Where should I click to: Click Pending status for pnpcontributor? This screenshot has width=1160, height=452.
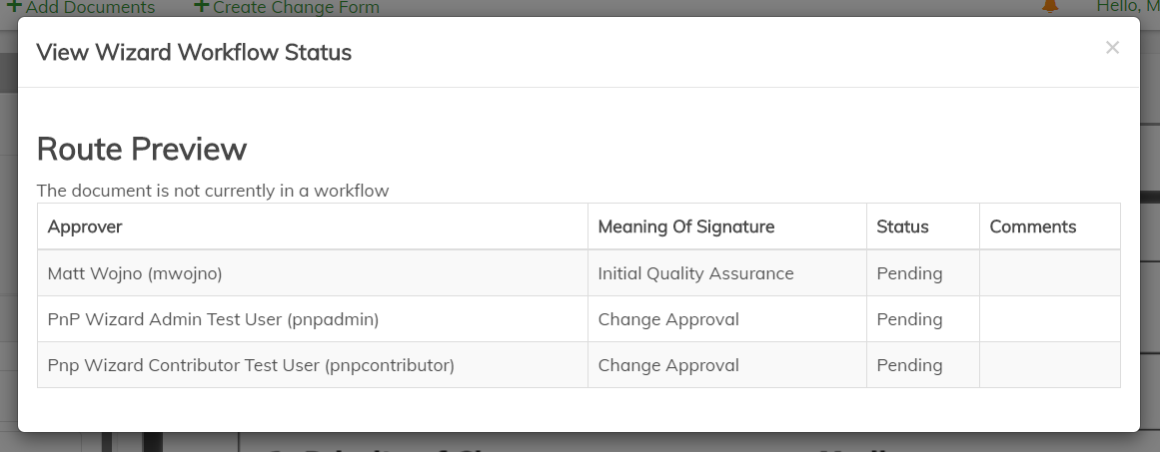[909, 365]
